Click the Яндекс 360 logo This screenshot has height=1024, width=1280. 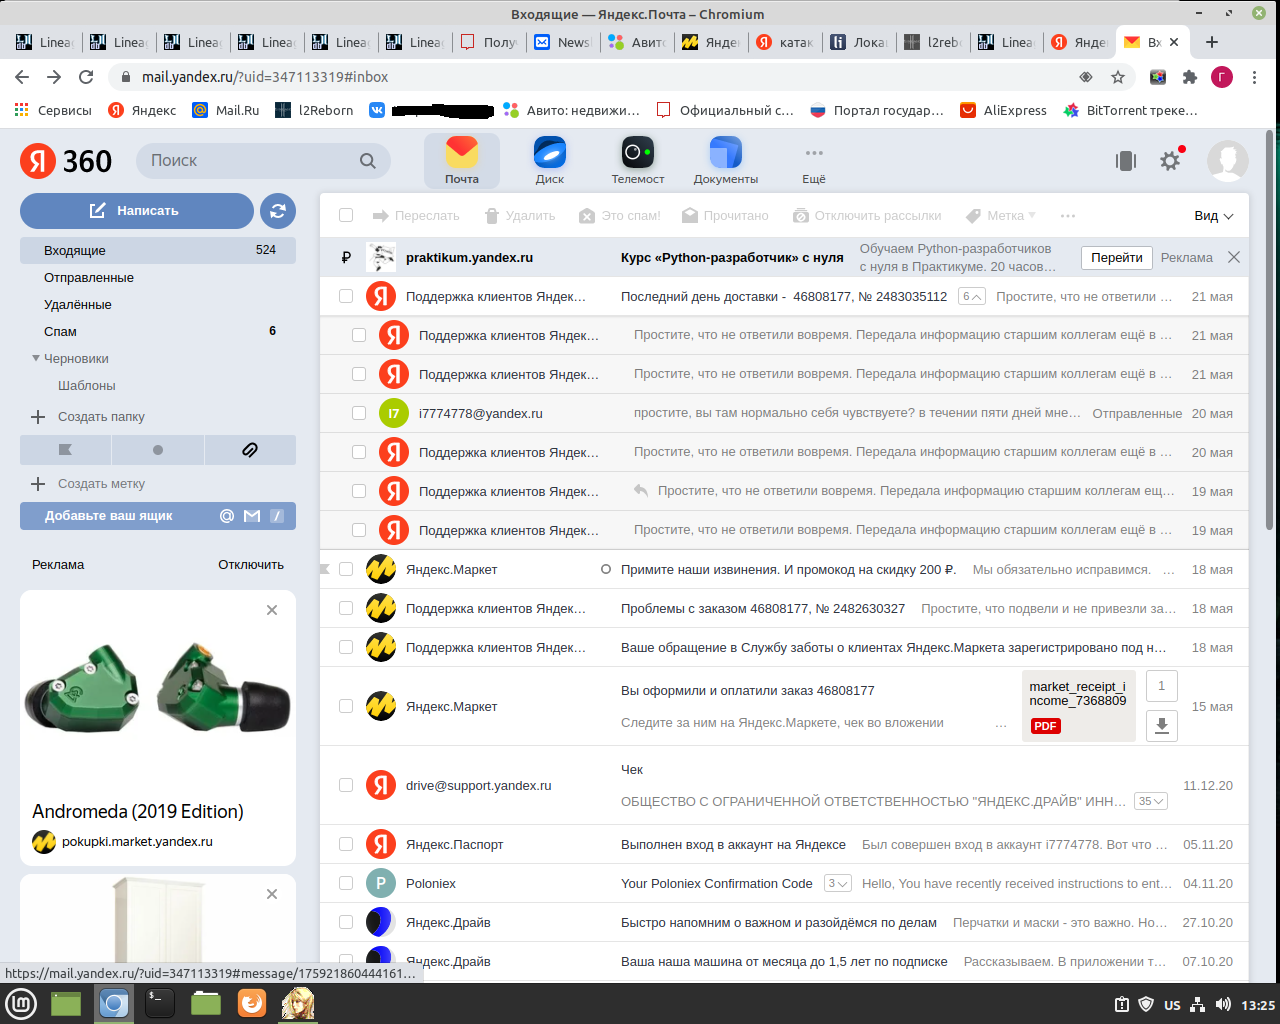[66, 161]
